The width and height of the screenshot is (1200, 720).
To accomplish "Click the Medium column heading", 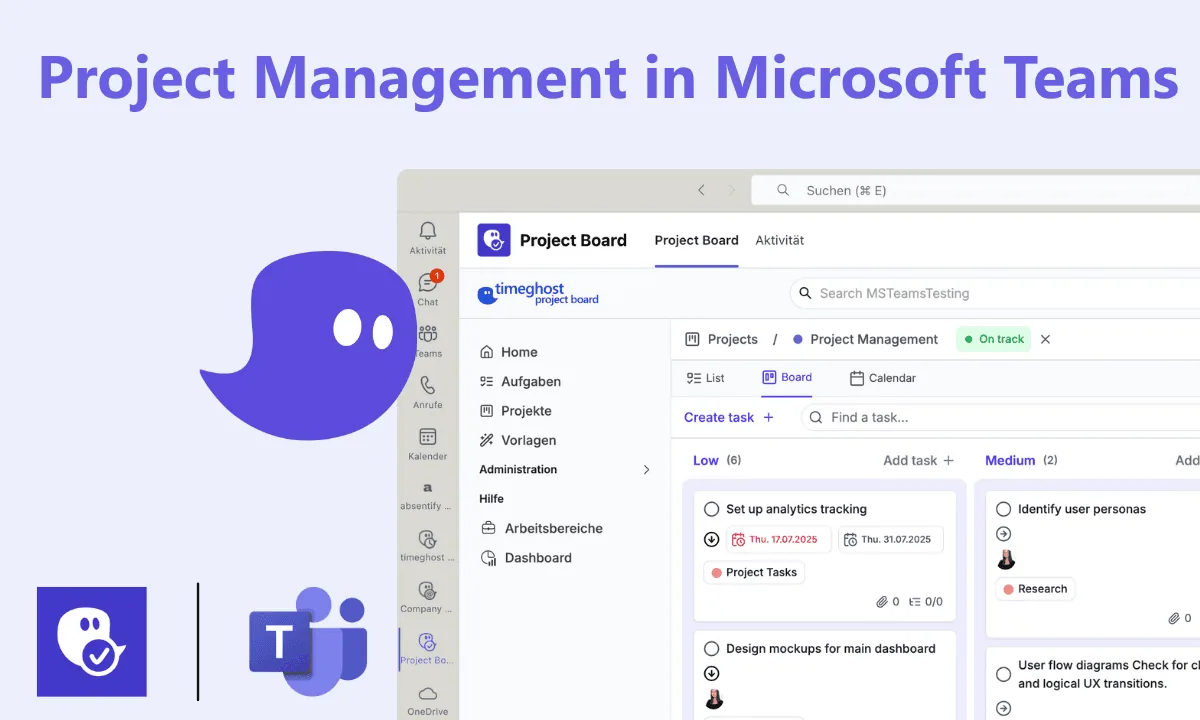I will (x=1010, y=460).
